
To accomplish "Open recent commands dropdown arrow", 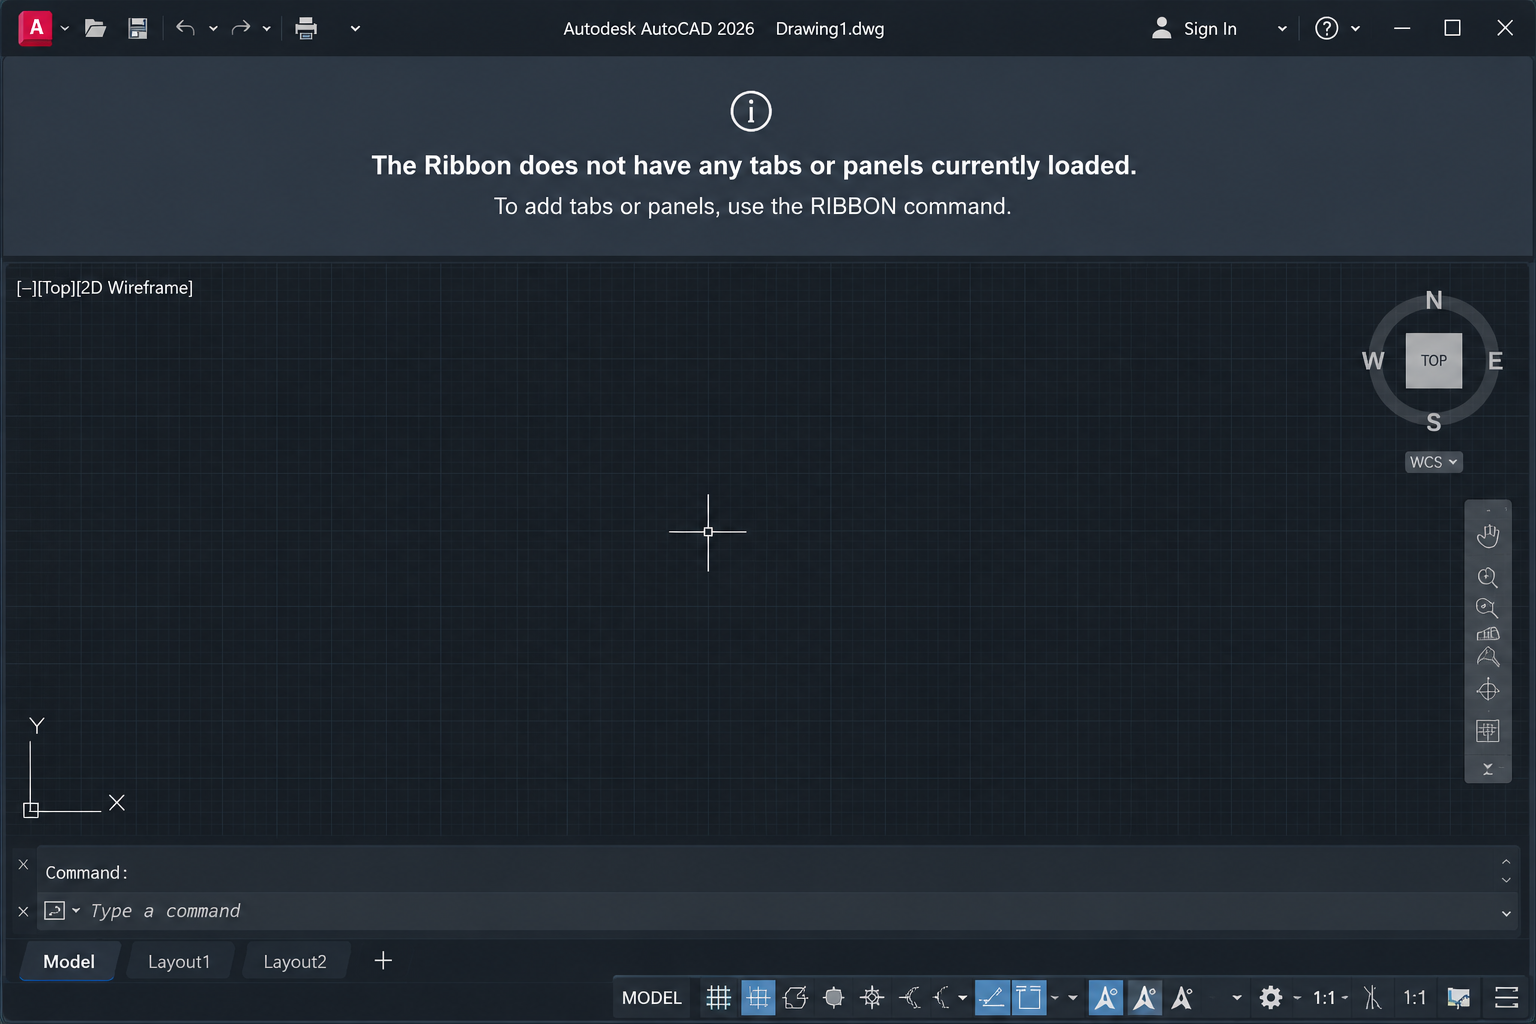I will pos(76,910).
